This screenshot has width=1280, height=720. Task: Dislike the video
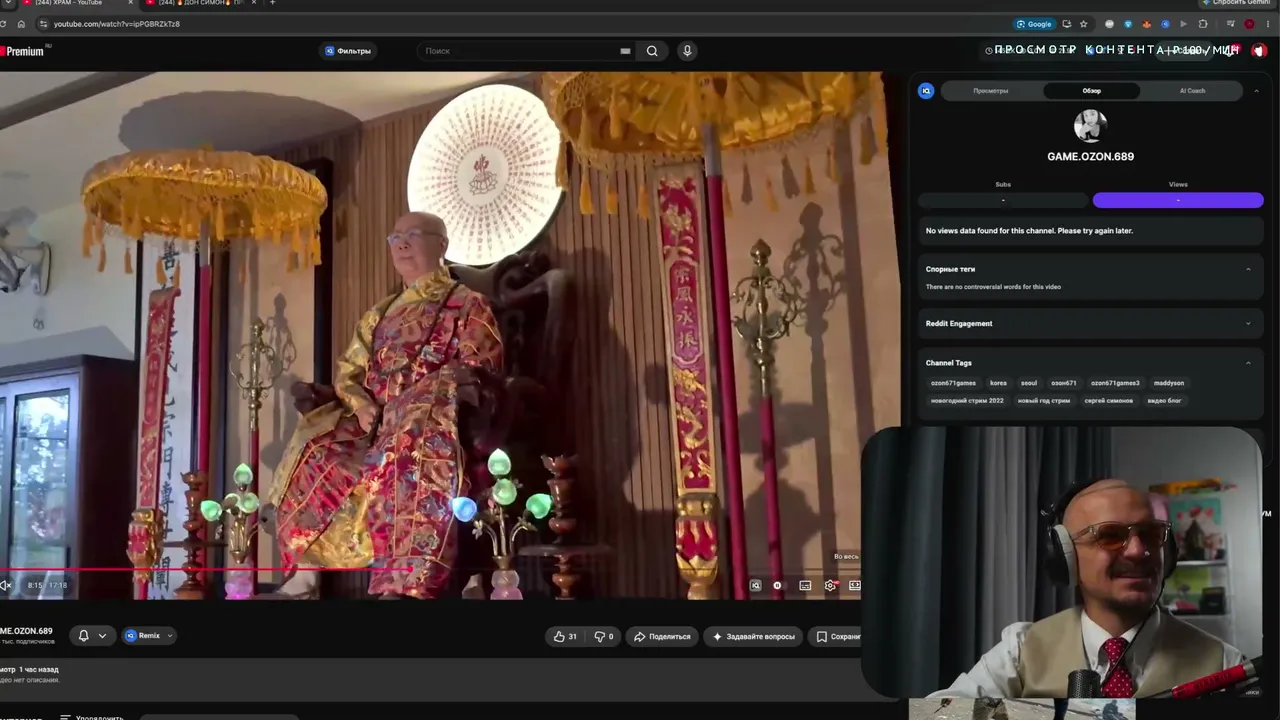tap(604, 636)
